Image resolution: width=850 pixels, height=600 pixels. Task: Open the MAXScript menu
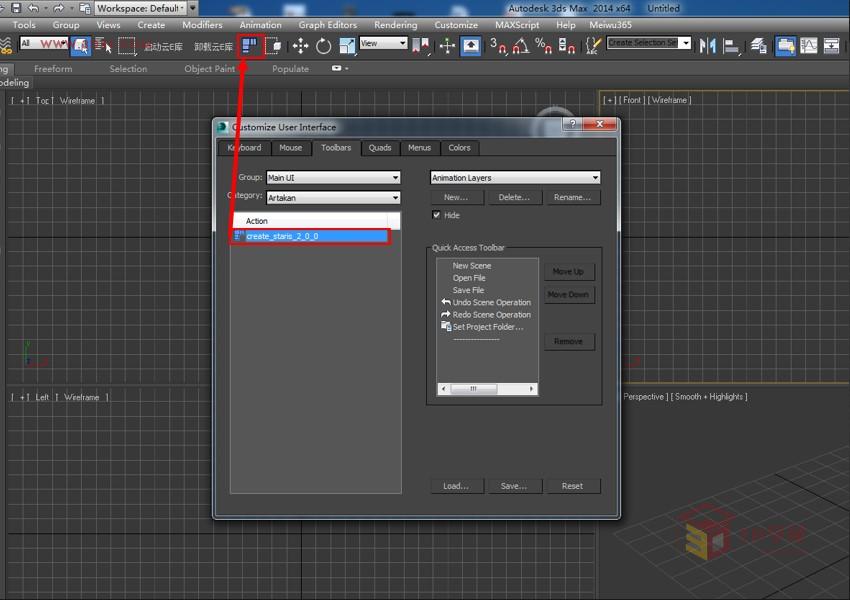(x=517, y=25)
